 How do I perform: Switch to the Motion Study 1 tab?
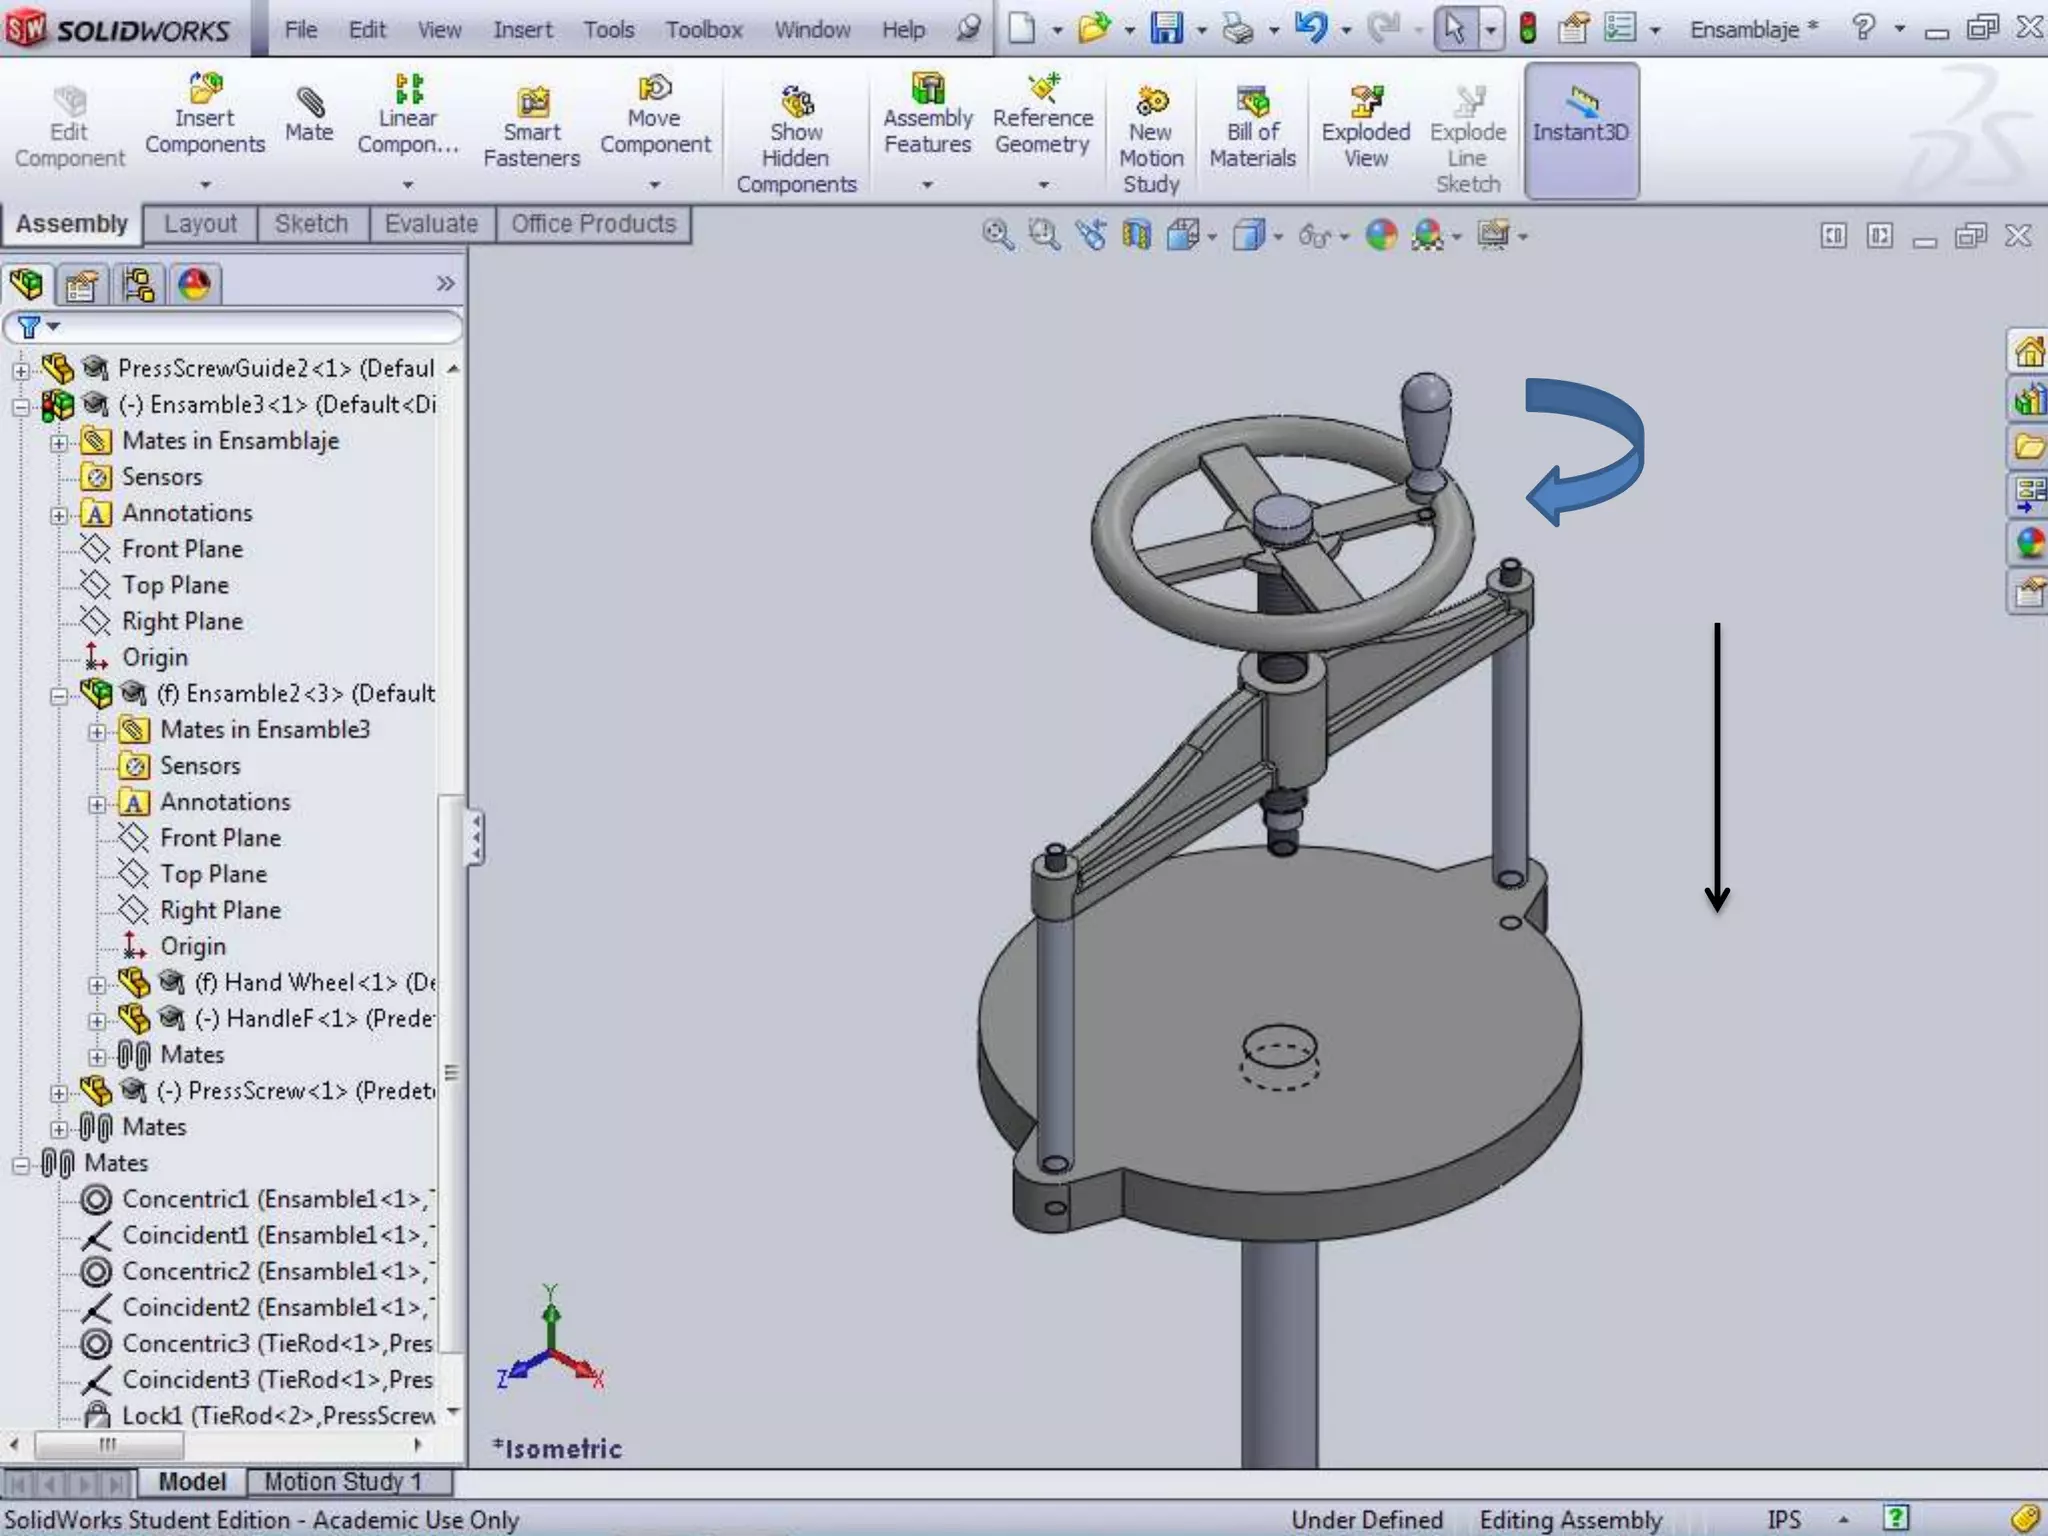(343, 1481)
